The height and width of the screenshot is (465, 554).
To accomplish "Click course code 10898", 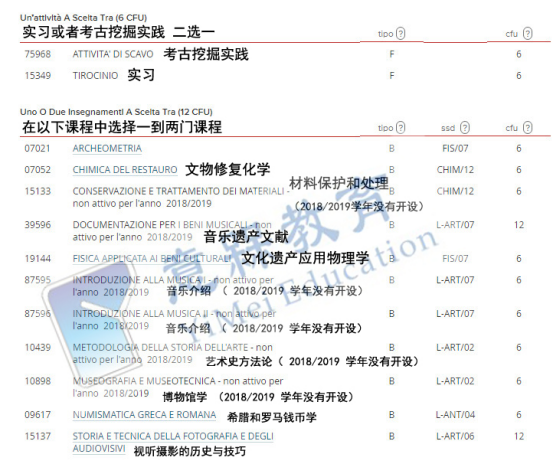I will click(x=37, y=381).
